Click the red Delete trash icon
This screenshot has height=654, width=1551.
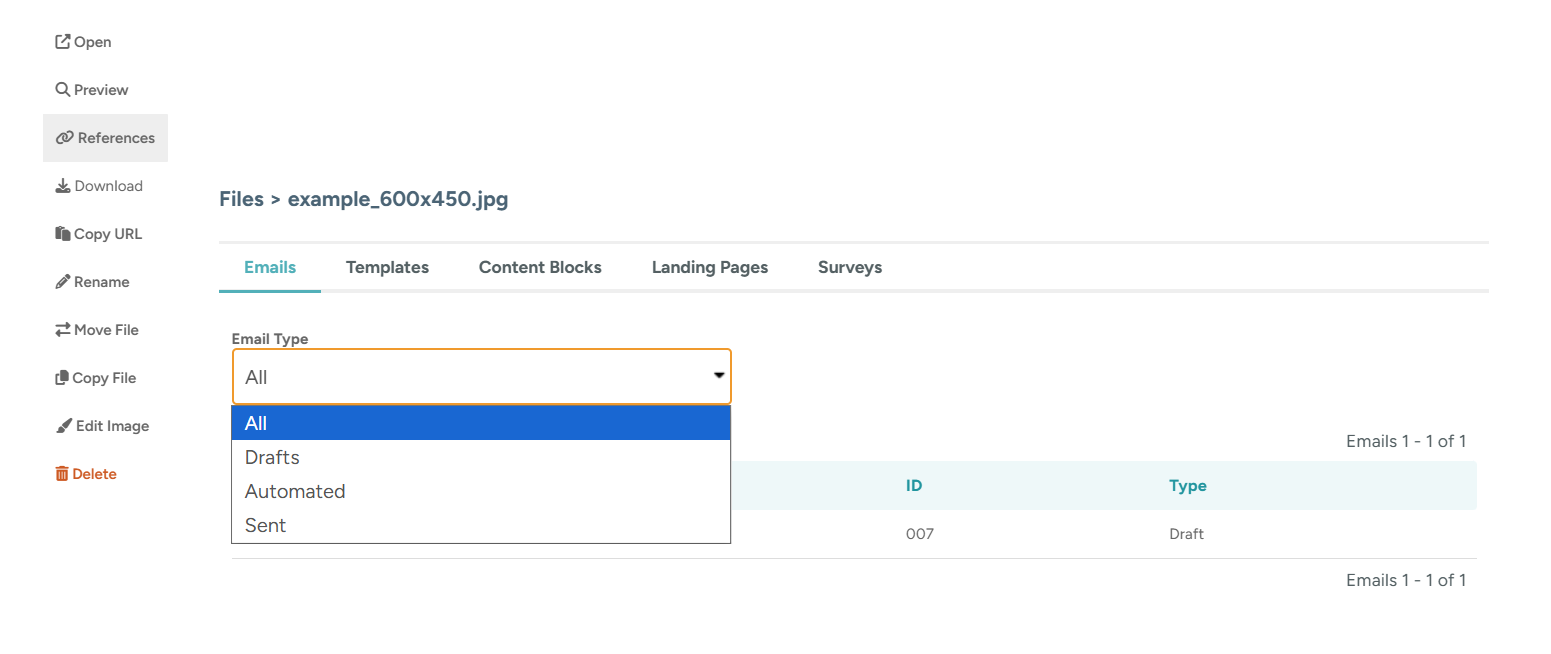(x=62, y=474)
